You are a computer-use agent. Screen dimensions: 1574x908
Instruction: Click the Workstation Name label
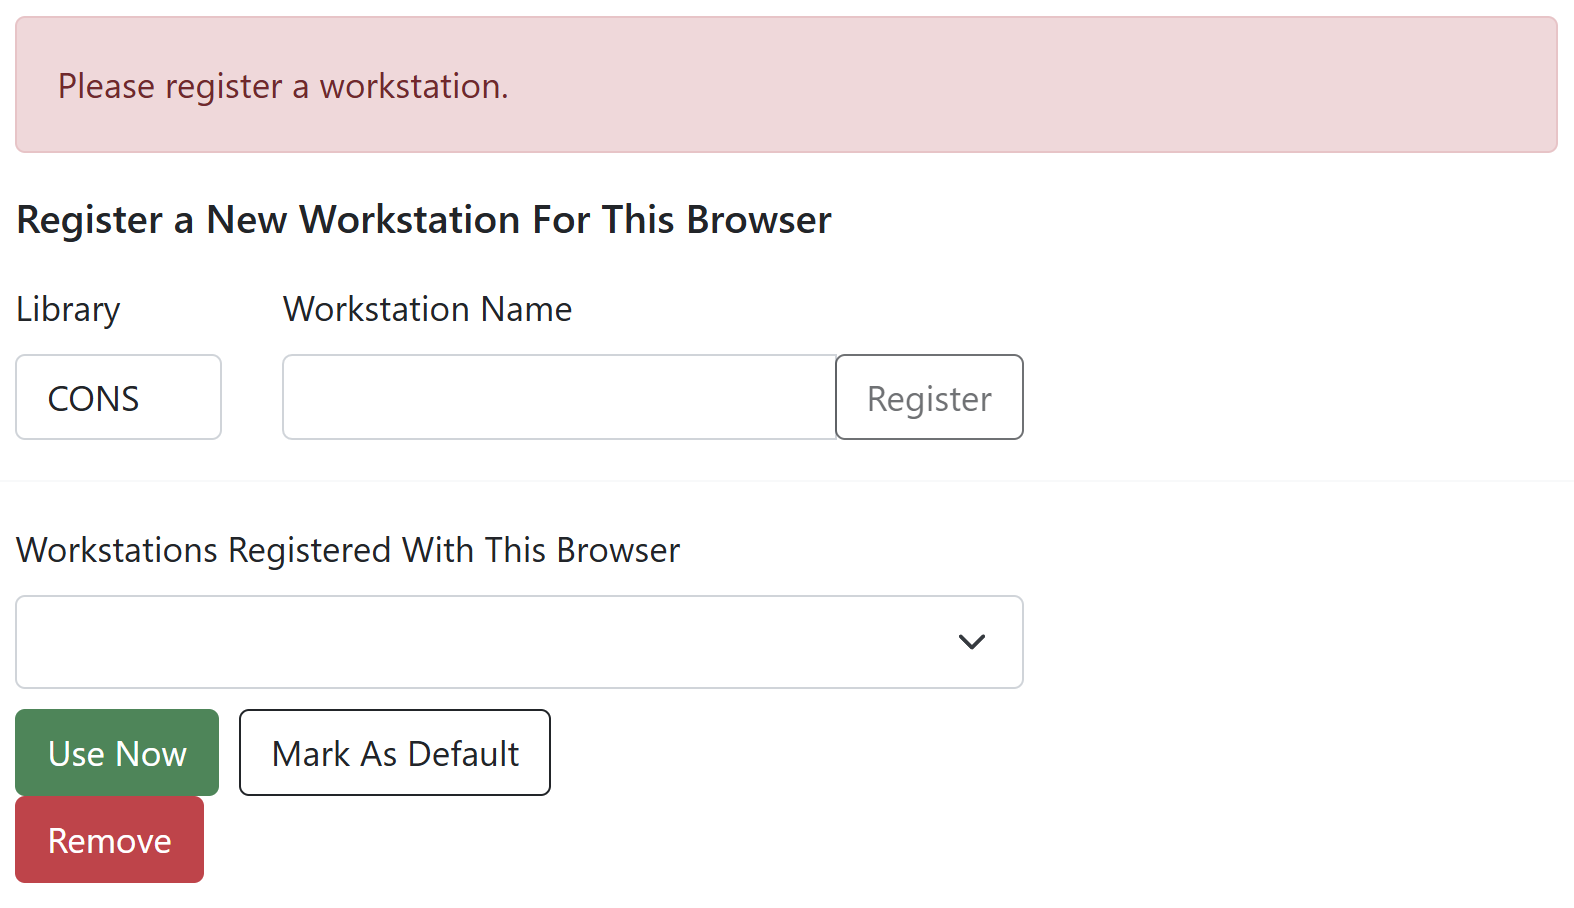[427, 309]
